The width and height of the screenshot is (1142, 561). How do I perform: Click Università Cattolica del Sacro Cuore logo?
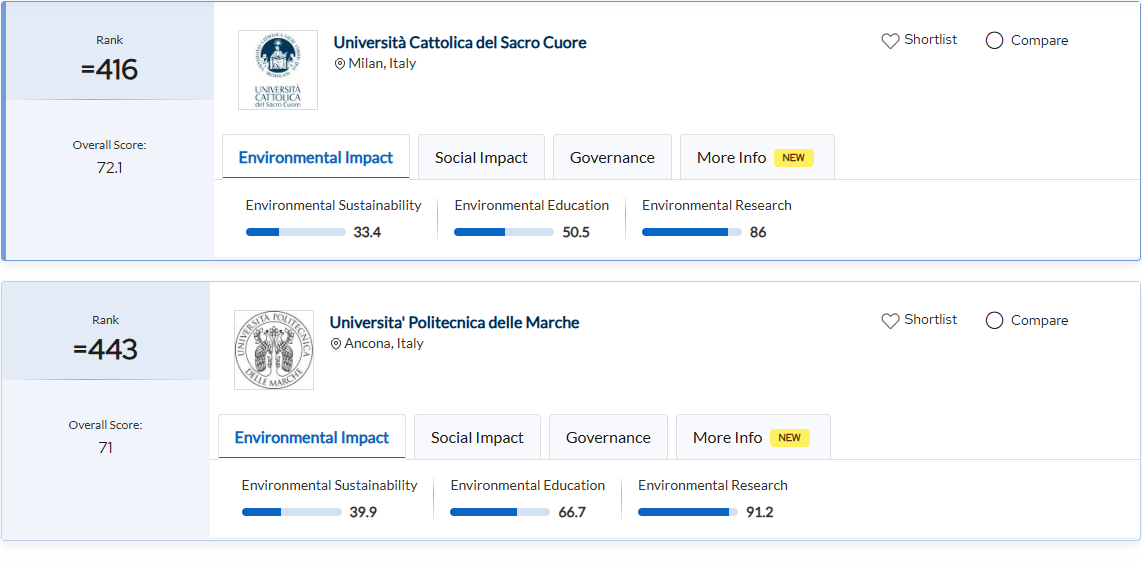[x=277, y=70]
